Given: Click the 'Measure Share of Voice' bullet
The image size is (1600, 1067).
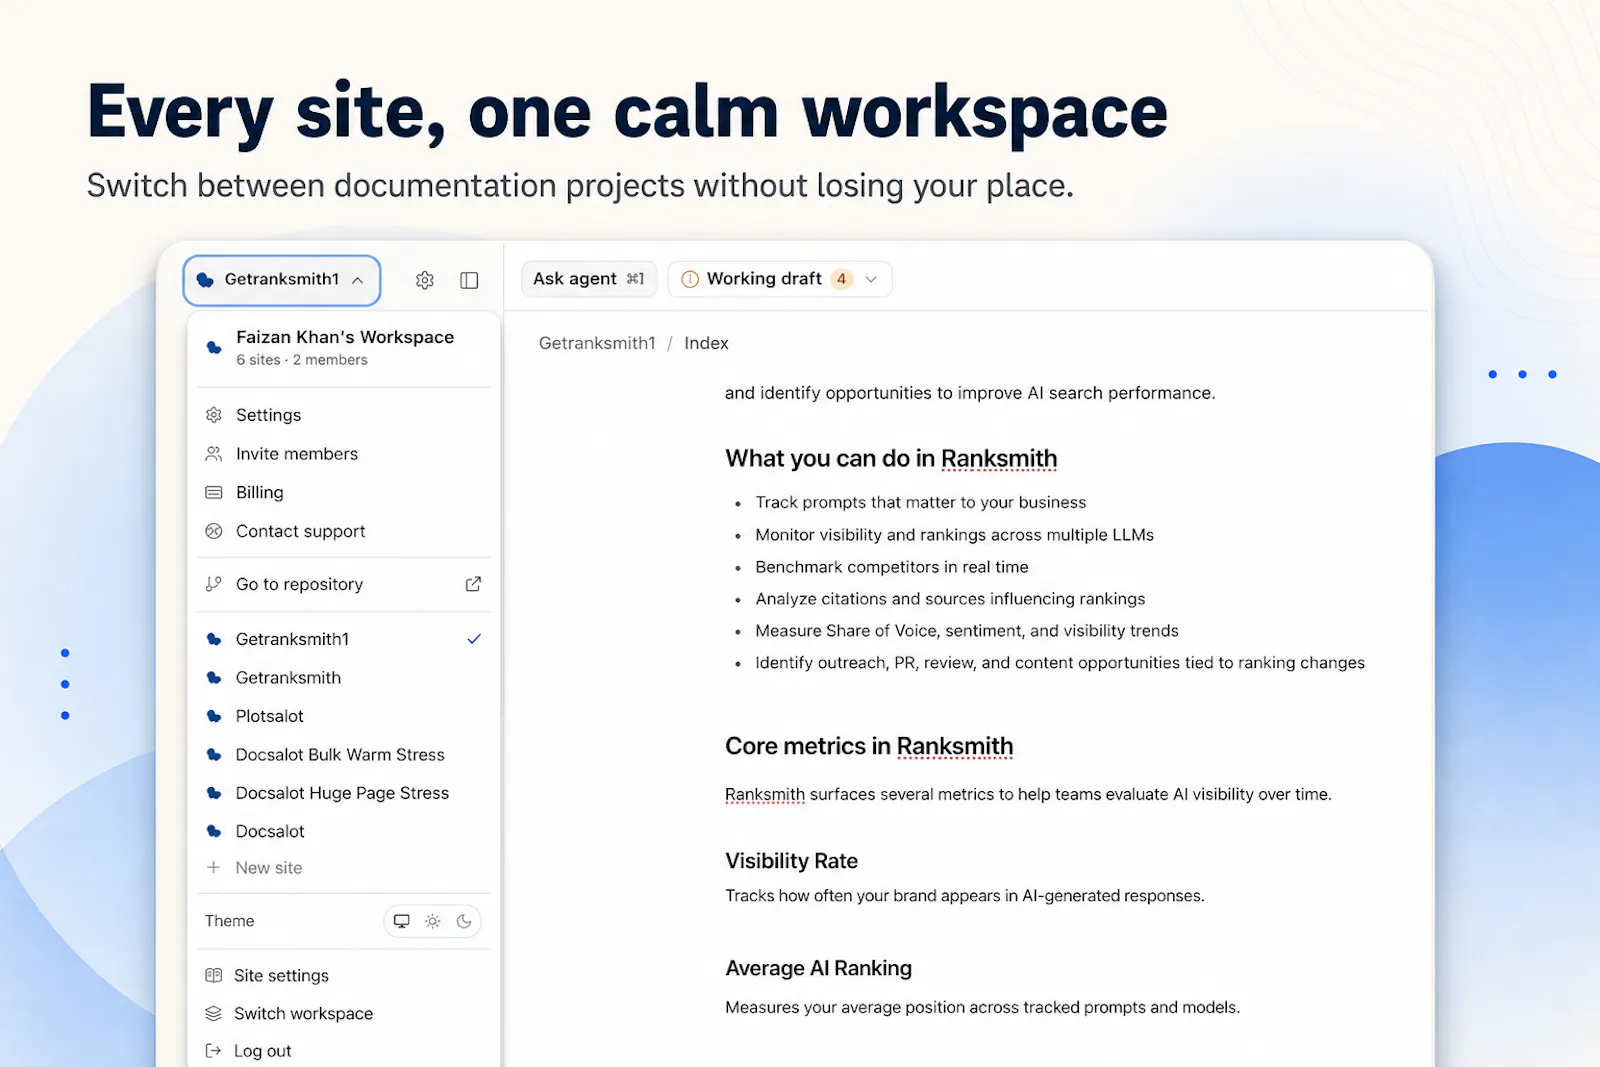Looking at the screenshot, I should (x=967, y=631).
